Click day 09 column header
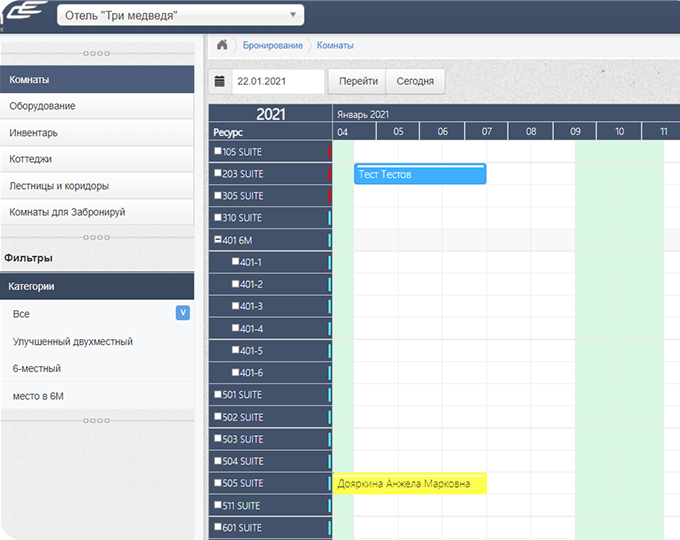Image resolution: width=680 pixels, height=540 pixels. (575, 131)
